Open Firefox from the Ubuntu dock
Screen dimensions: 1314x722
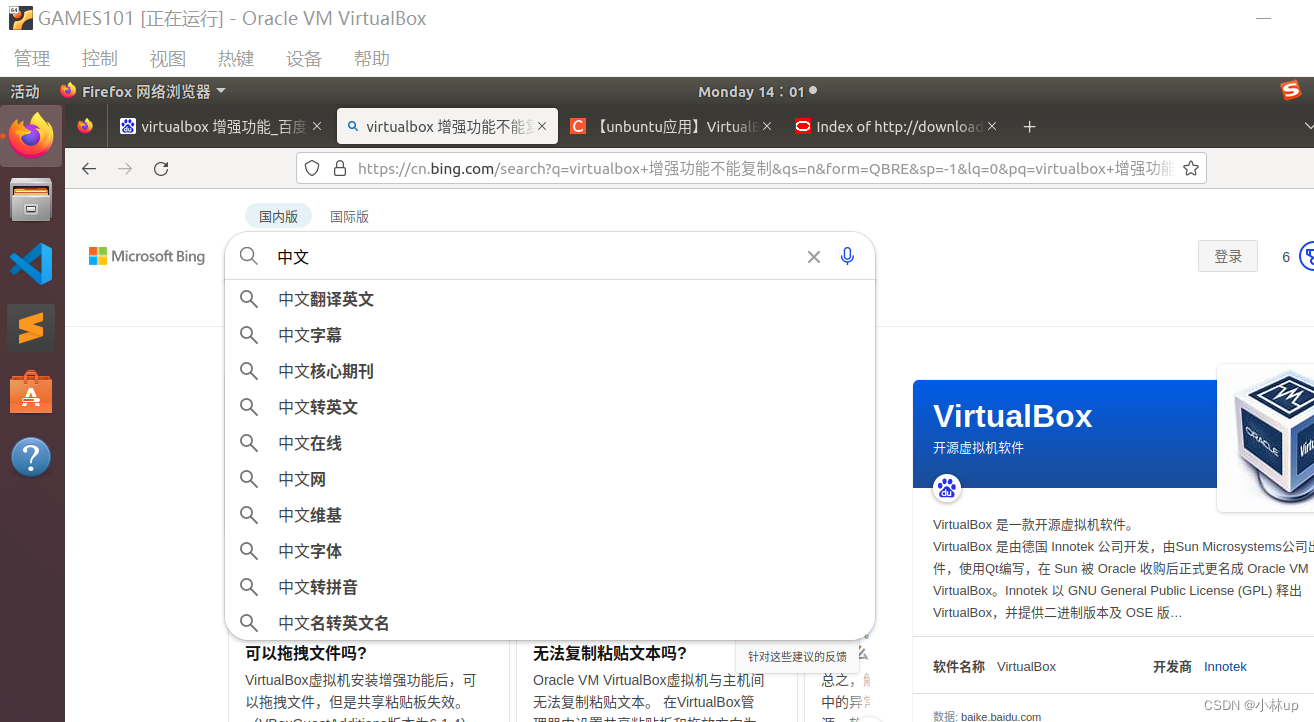[31, 135]
